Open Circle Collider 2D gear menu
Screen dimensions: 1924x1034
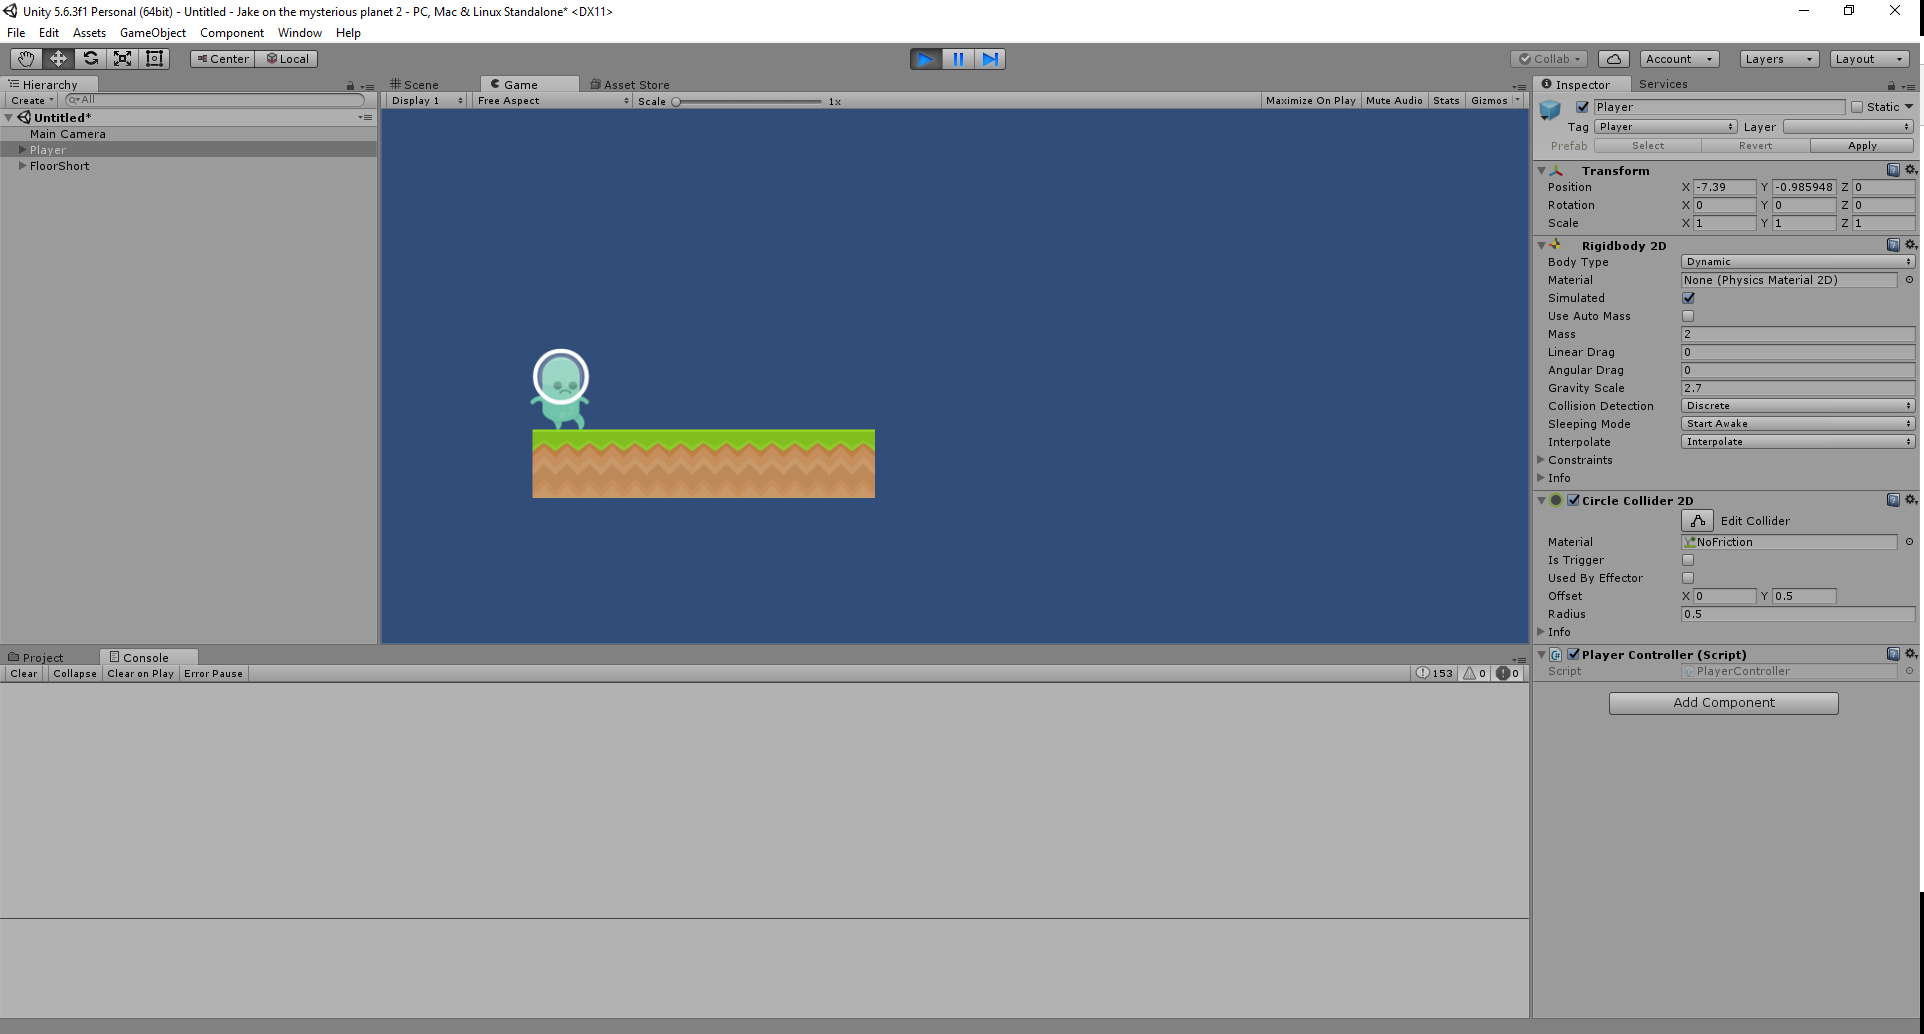(1910, 500)
